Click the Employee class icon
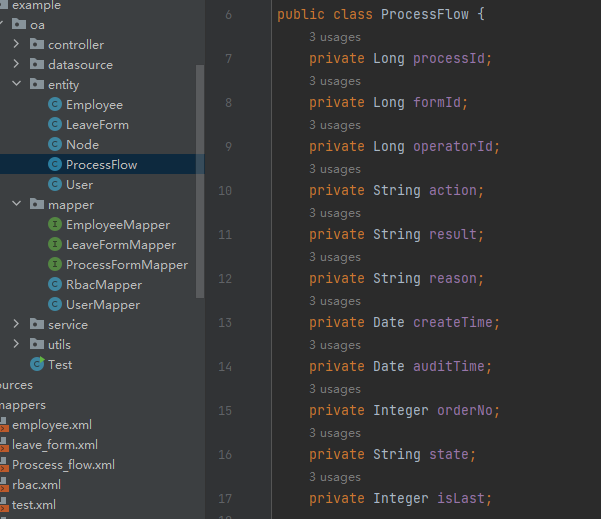The width and height of the screenshot is (601, 519). [x=55, y=105]
